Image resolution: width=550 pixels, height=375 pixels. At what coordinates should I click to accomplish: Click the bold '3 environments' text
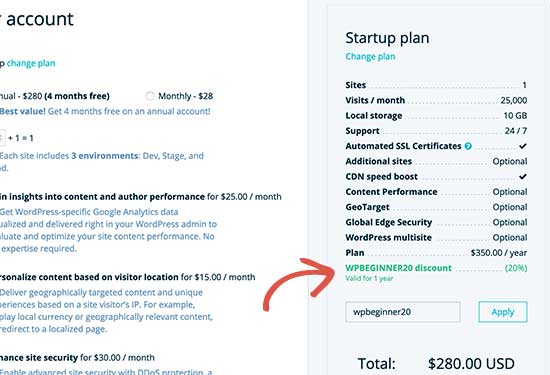click(x=105, y=156)
